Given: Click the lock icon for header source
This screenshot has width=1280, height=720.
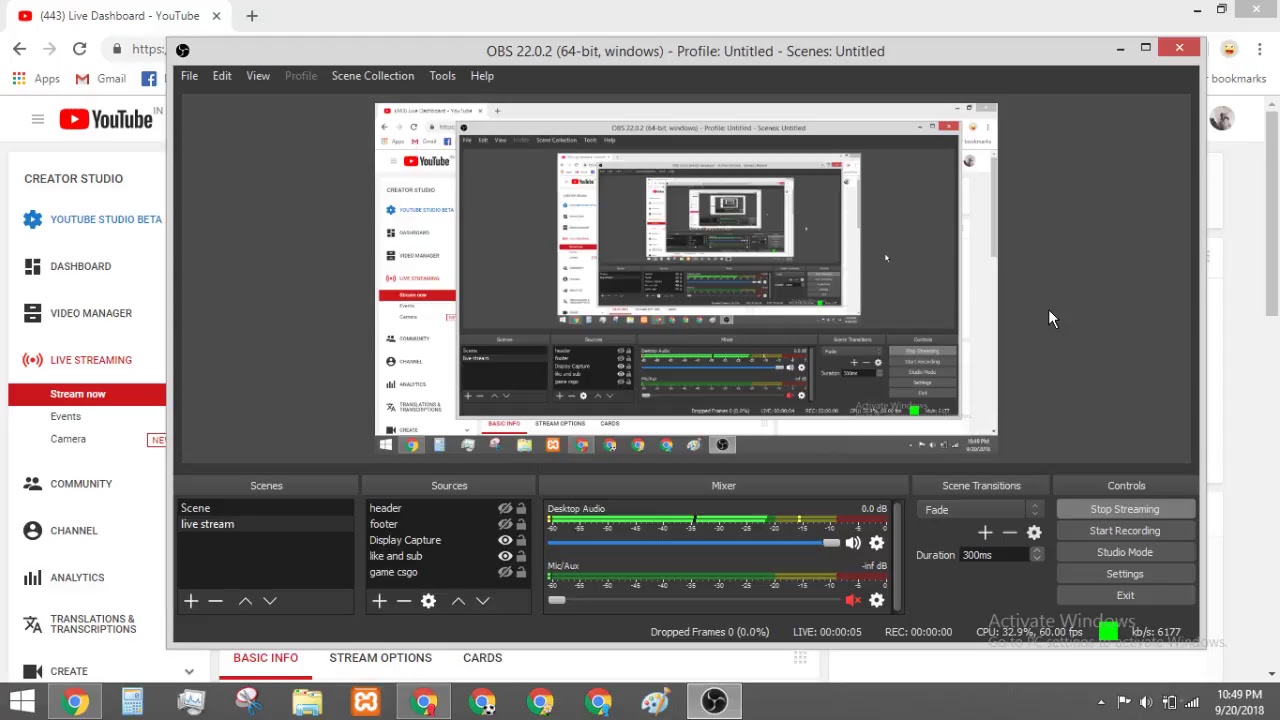Looking at the screenshot, I should click(x=521, y=508).
